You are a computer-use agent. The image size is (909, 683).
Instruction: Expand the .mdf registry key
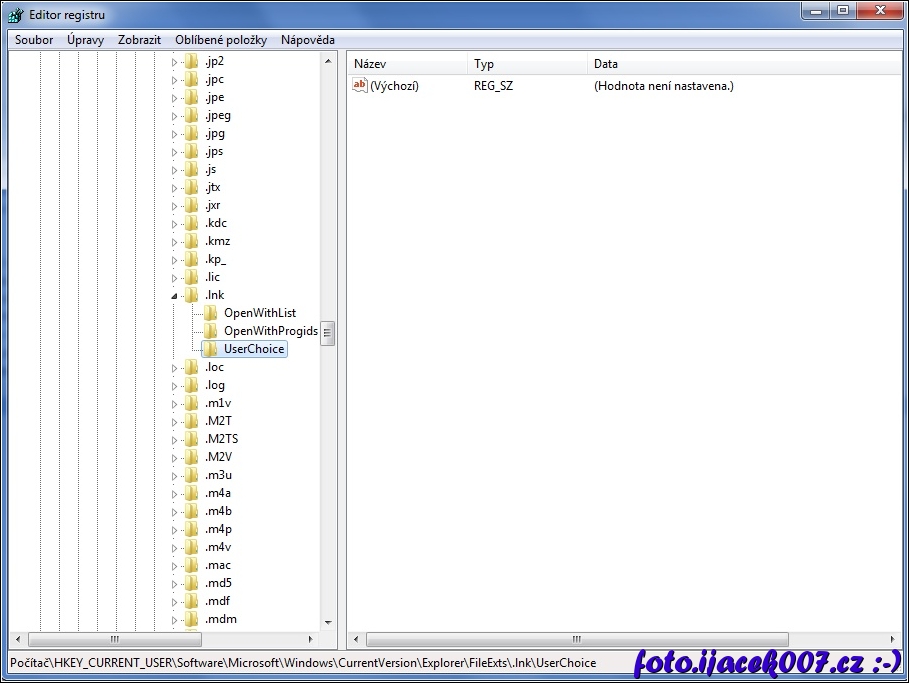174,601
